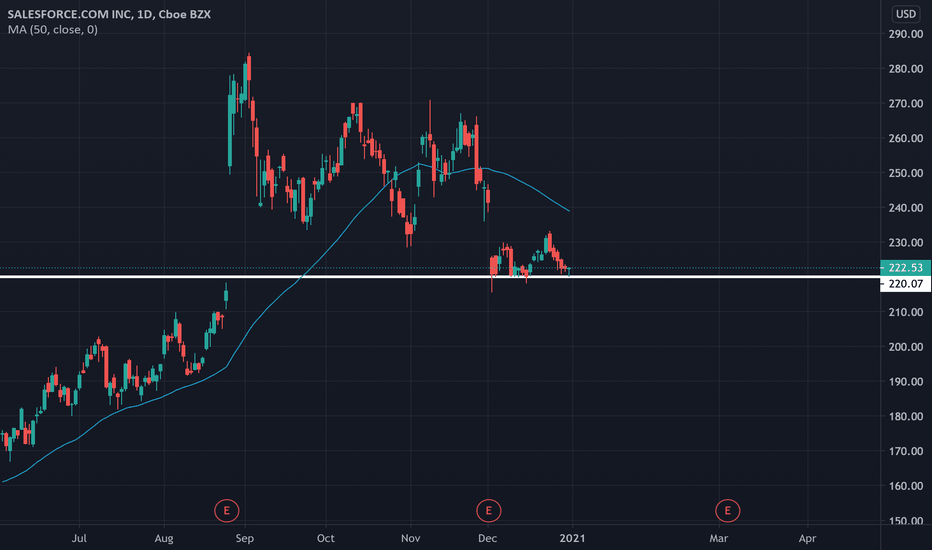Click the 150.00 price axis label
The height and width of the screenshot is (550, 932).
(x=906, y=520)
